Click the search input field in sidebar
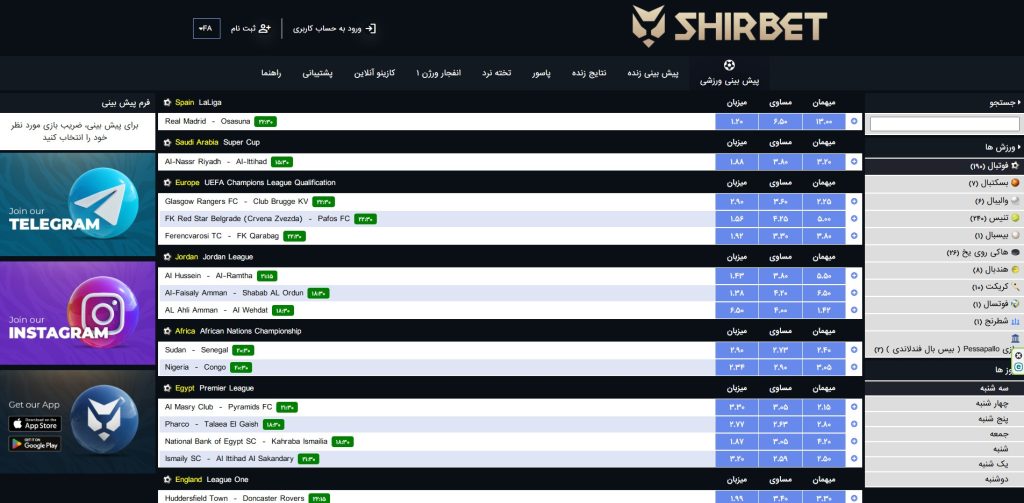 click(944, 123)
